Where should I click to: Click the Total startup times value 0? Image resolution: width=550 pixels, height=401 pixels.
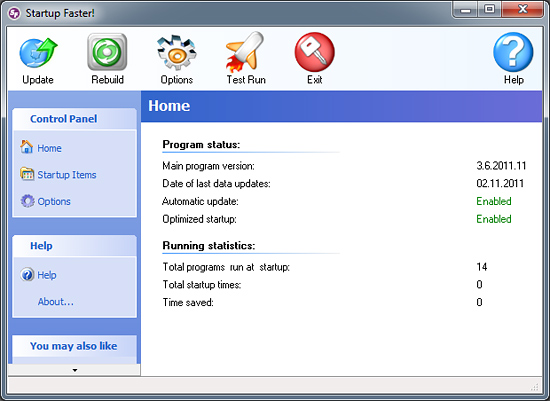coord(479,285)
